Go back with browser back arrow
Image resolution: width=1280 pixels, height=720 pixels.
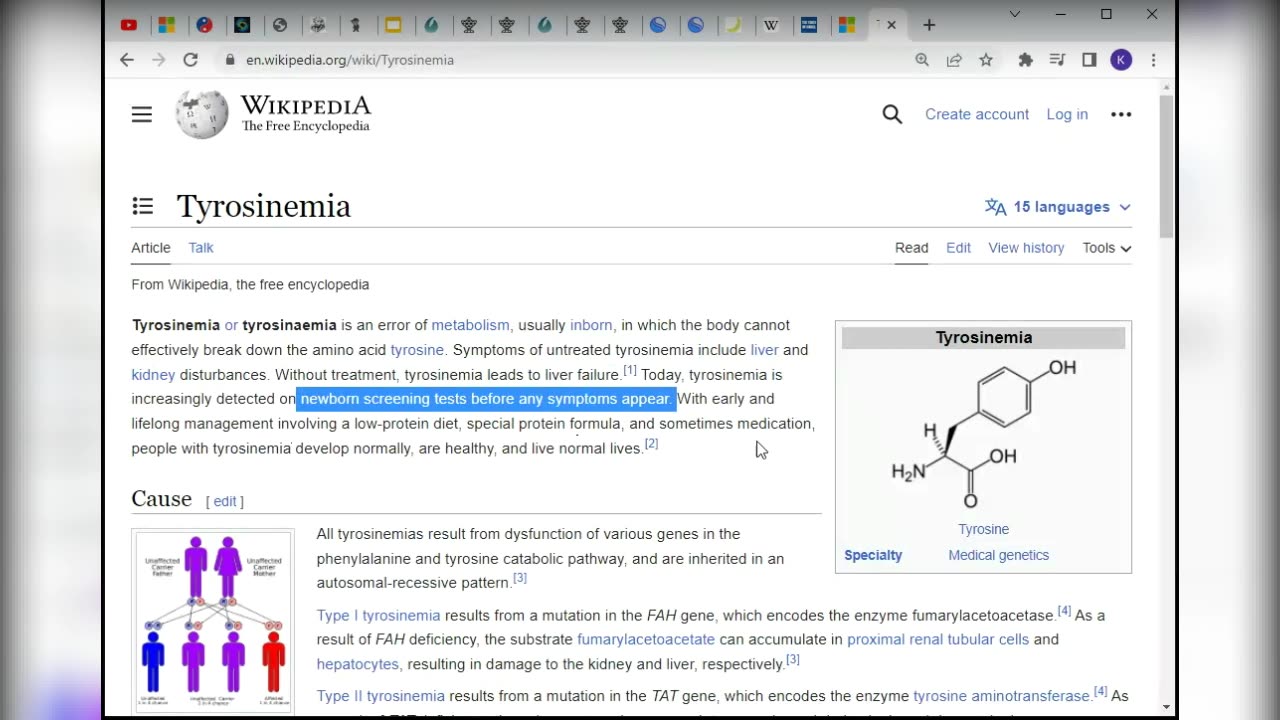pos(127,60)
